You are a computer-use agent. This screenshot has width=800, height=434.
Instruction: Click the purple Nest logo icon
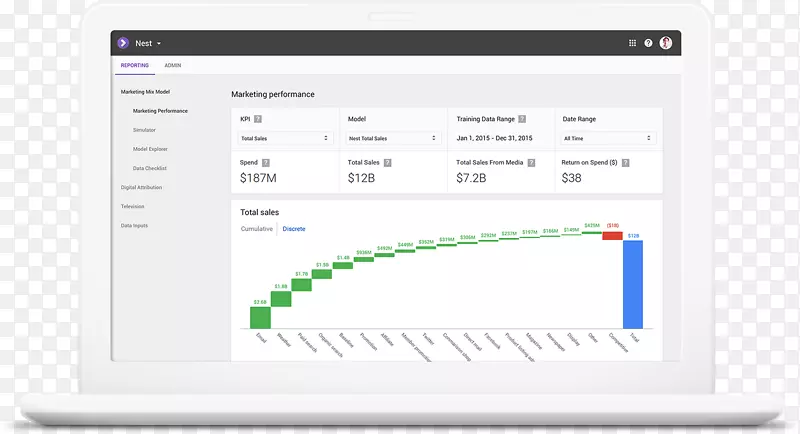click(123, 43)
